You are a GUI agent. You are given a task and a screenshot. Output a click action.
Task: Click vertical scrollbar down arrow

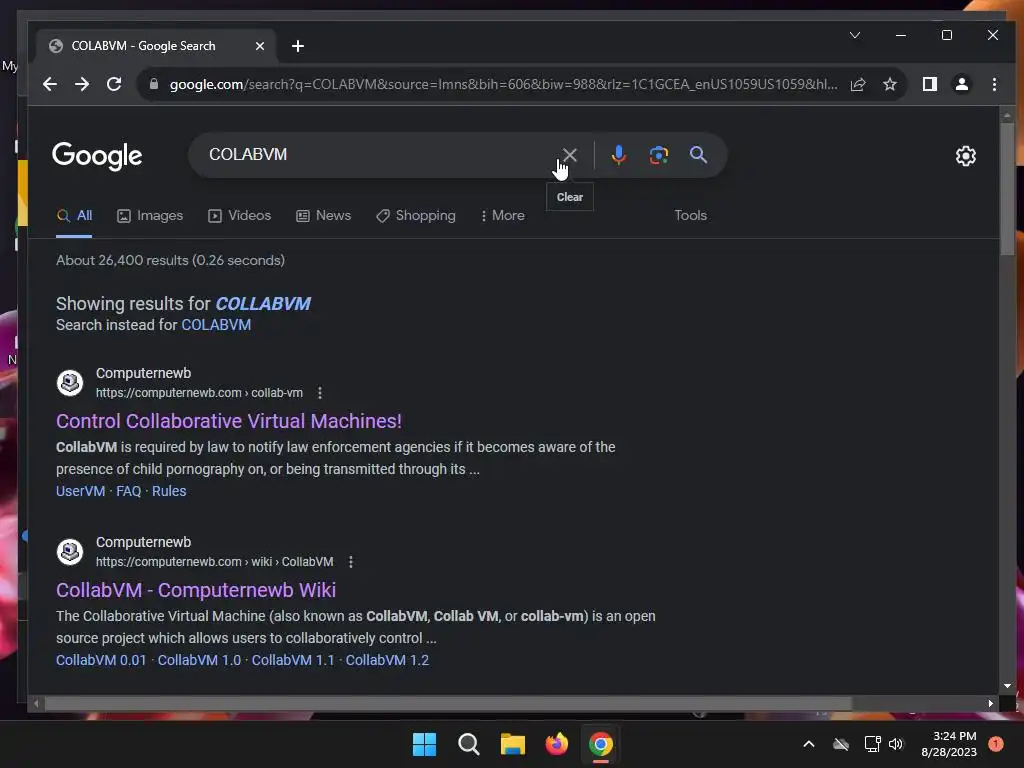pyautogui.click(x=1006, y=686)
